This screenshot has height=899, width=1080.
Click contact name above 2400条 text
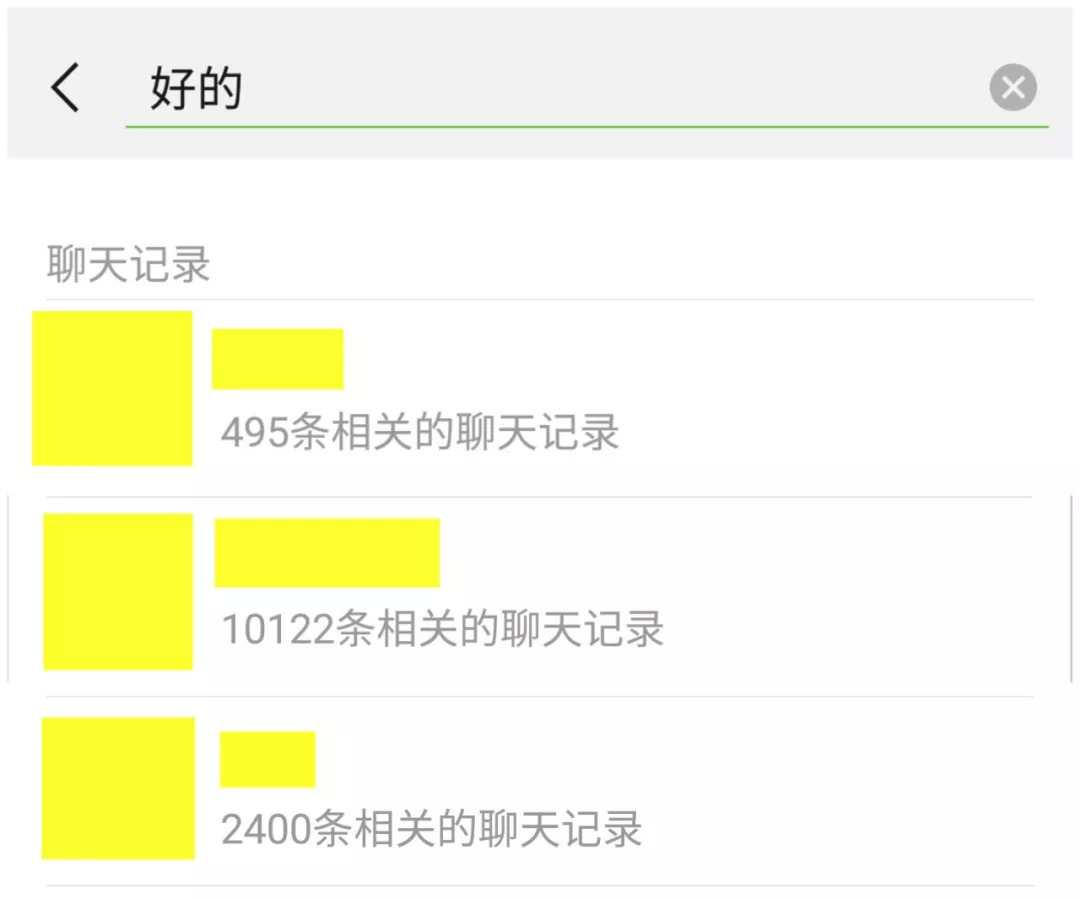pyautogui.click(x=267, y=759)
